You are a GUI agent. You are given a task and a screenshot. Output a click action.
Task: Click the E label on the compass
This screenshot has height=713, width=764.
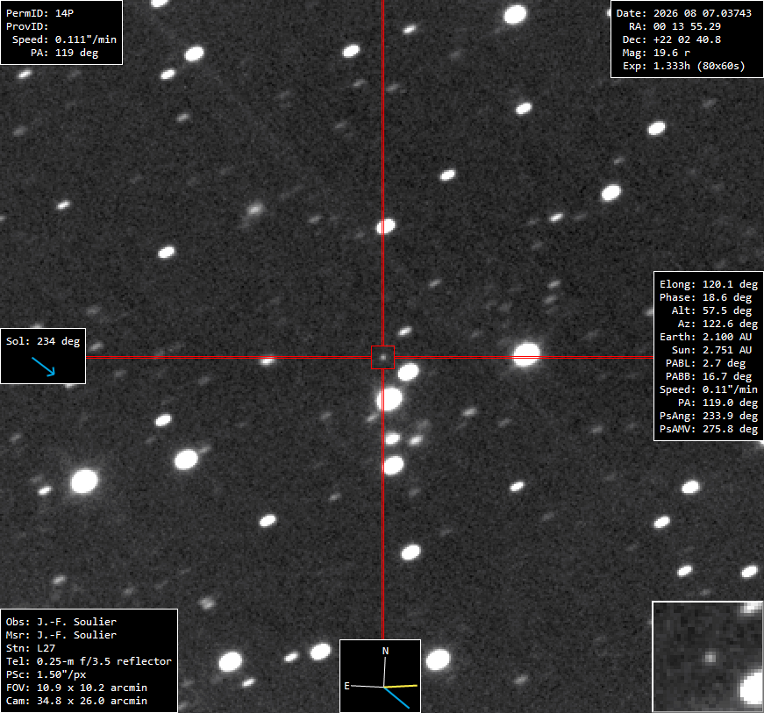[347, 686]
